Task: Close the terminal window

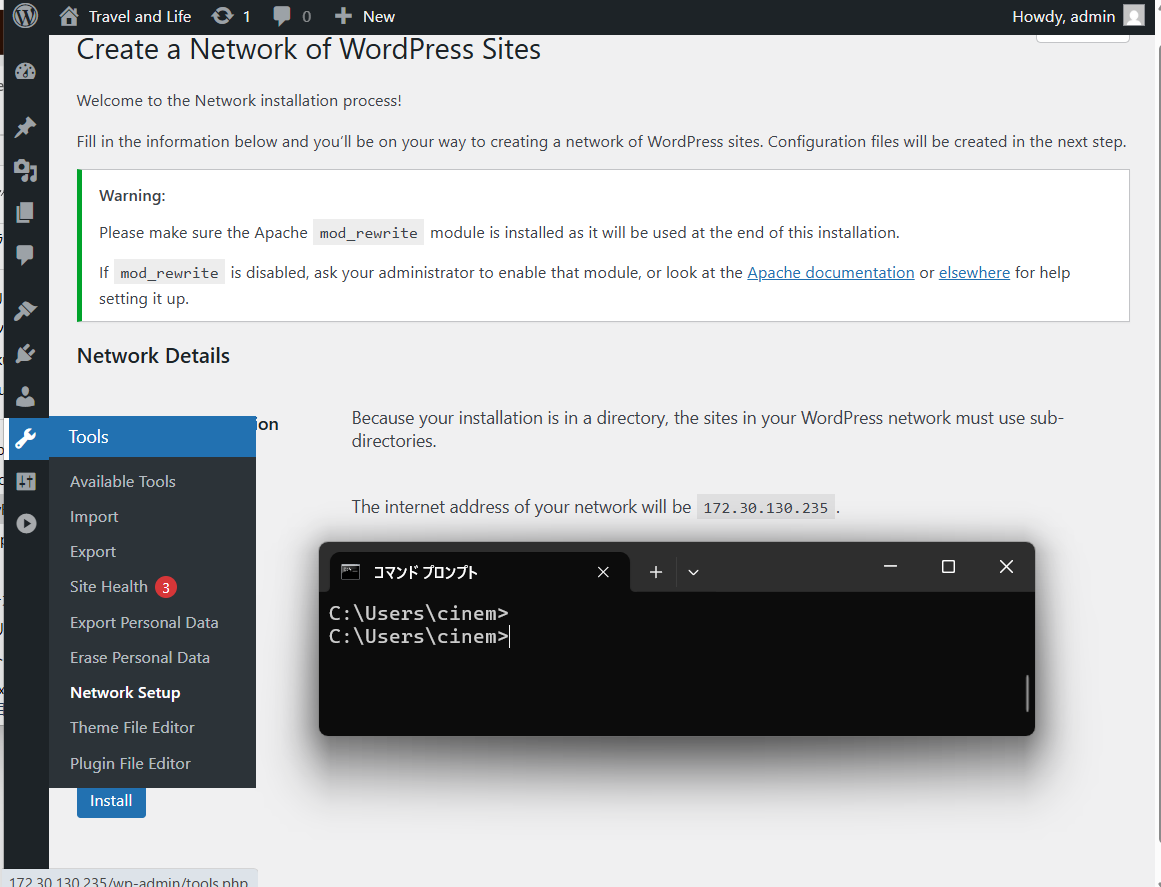Action: [x=1006, y=566]
